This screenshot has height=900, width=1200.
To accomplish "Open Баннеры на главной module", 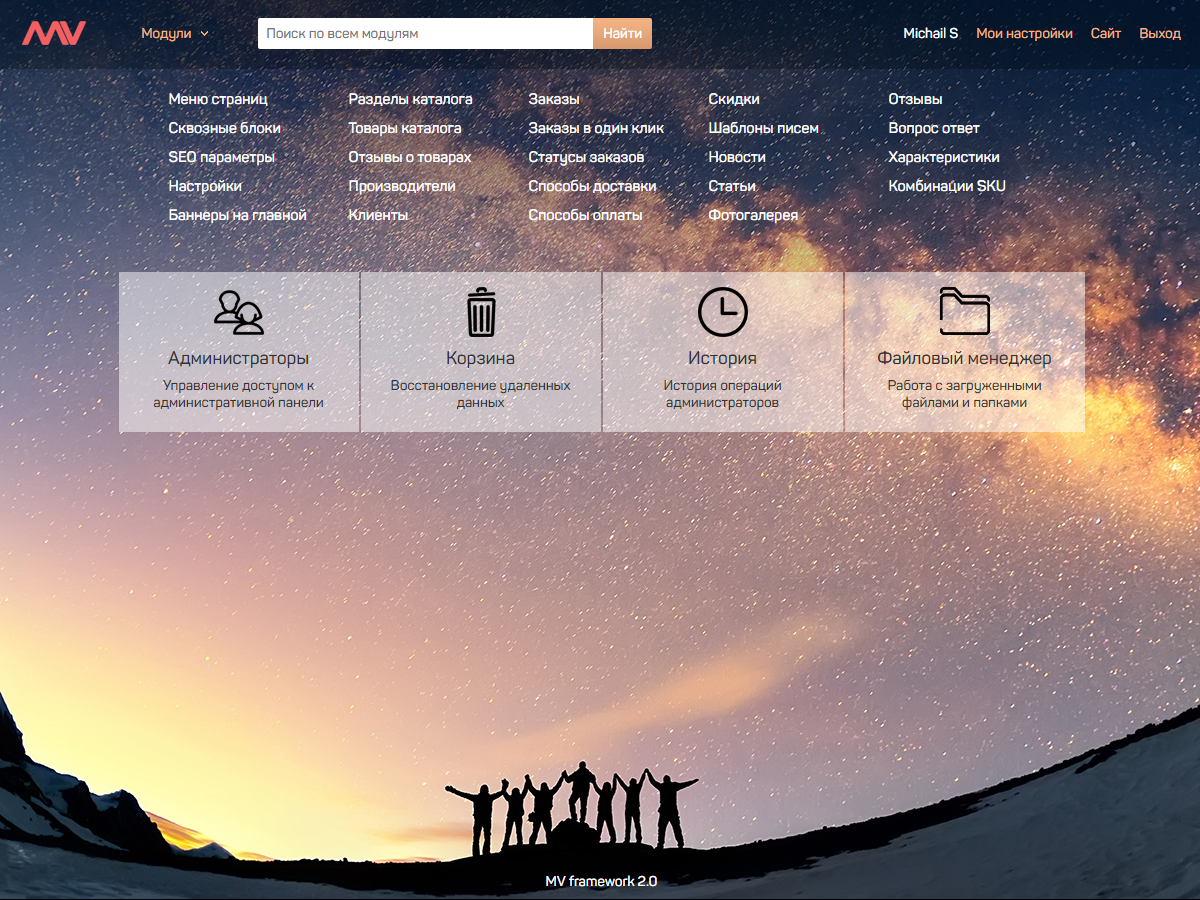I will point(237,215).
